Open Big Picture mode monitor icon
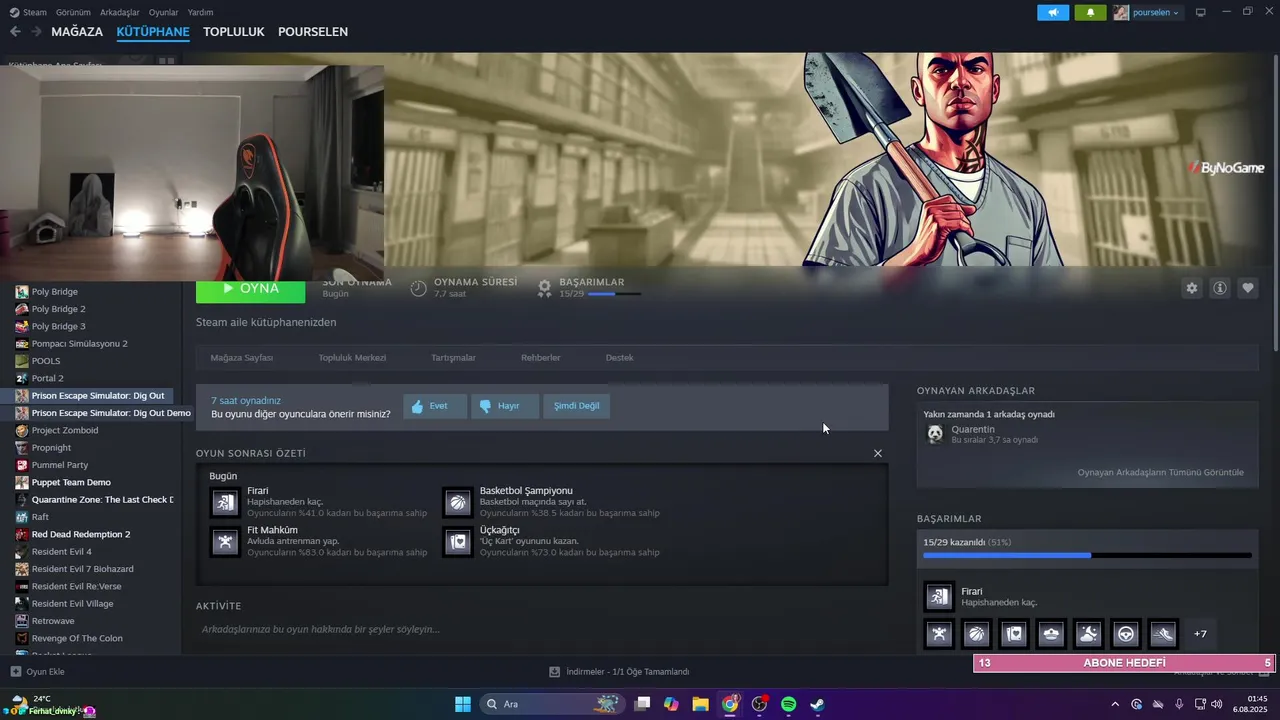 pos(1201,12)
